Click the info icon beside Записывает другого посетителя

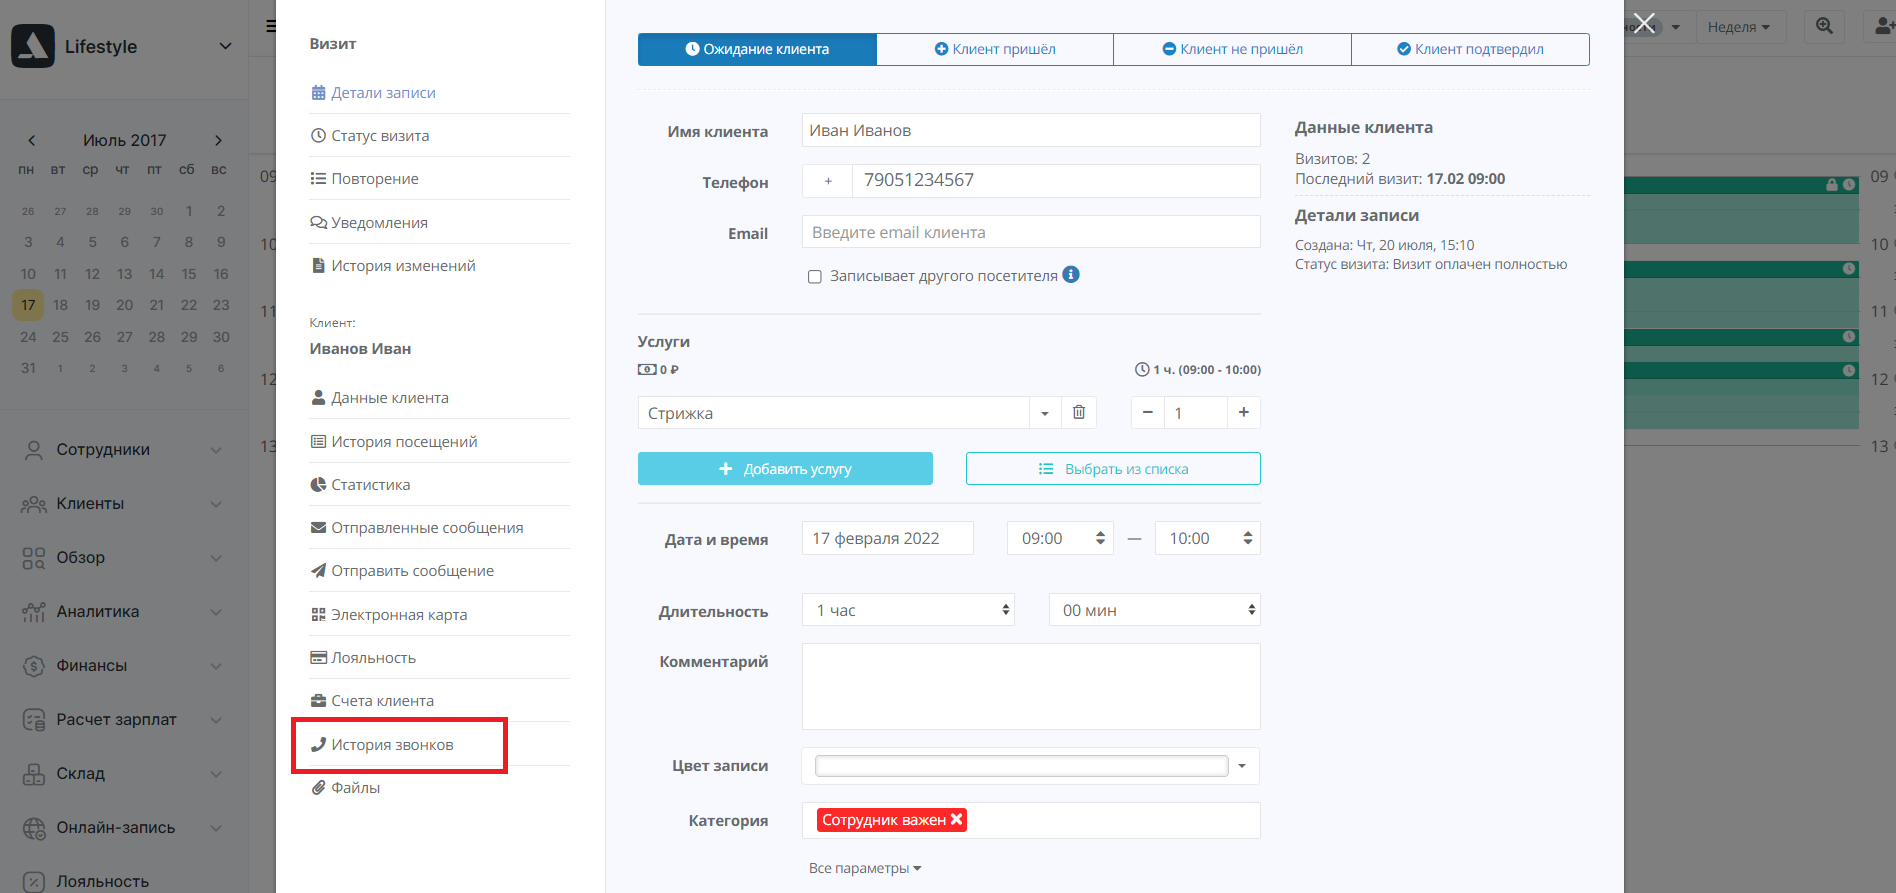point(1071,275)
